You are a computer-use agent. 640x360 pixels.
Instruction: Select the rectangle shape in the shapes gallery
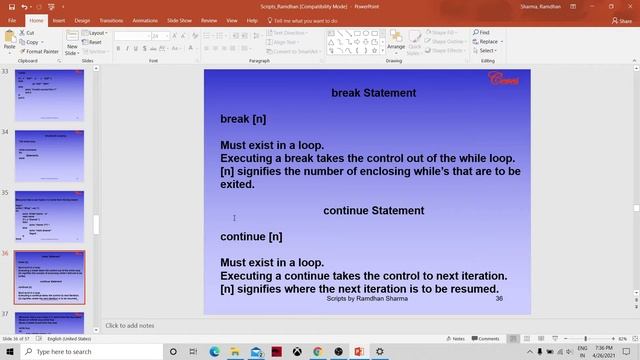pyautogui.click(x=357, y=33)
